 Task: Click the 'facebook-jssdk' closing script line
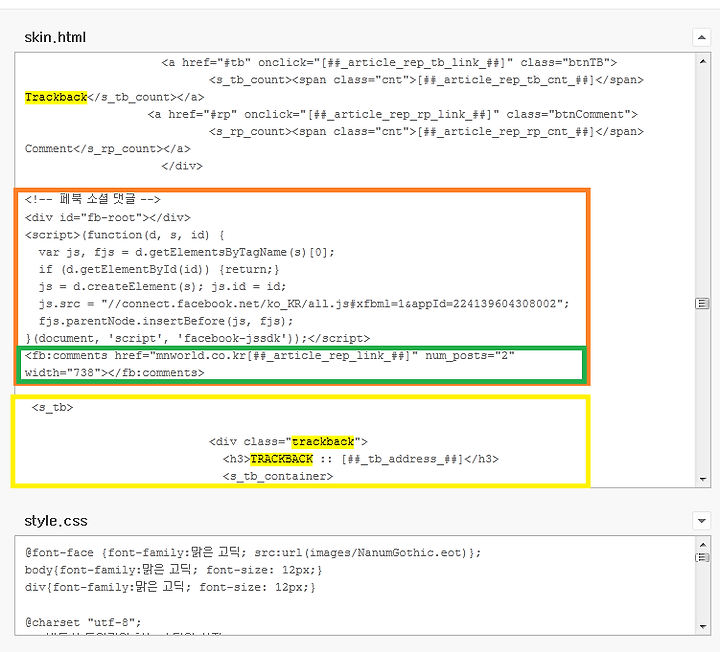pyautogui.click(x=197, y=338)
